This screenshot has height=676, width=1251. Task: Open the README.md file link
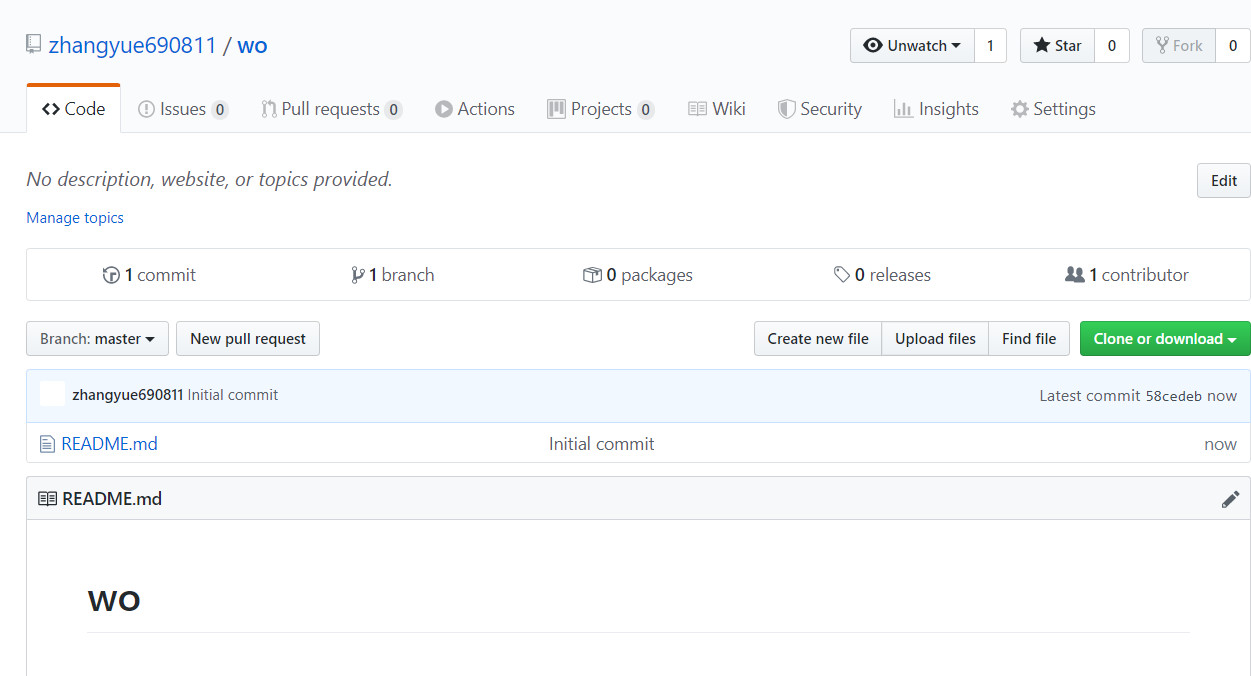click(x=109, y=444)
